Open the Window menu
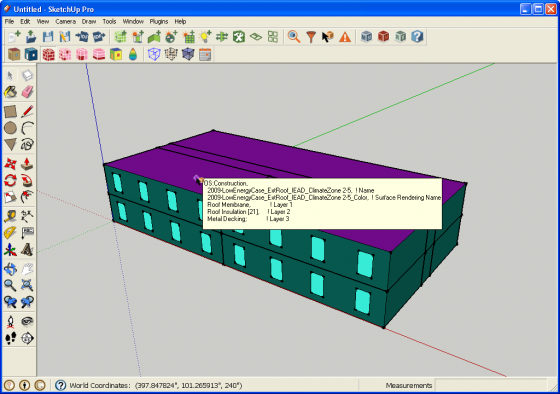Screen dimensions: 560x394 click(133, 21)
